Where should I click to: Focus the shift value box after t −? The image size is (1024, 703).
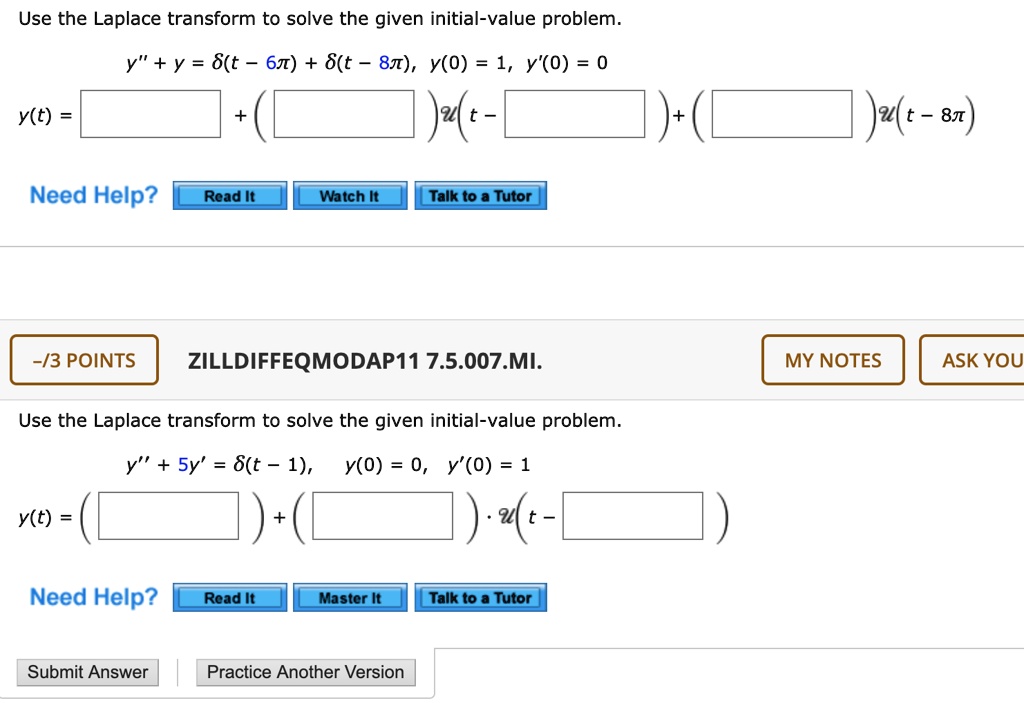[575, 114]
